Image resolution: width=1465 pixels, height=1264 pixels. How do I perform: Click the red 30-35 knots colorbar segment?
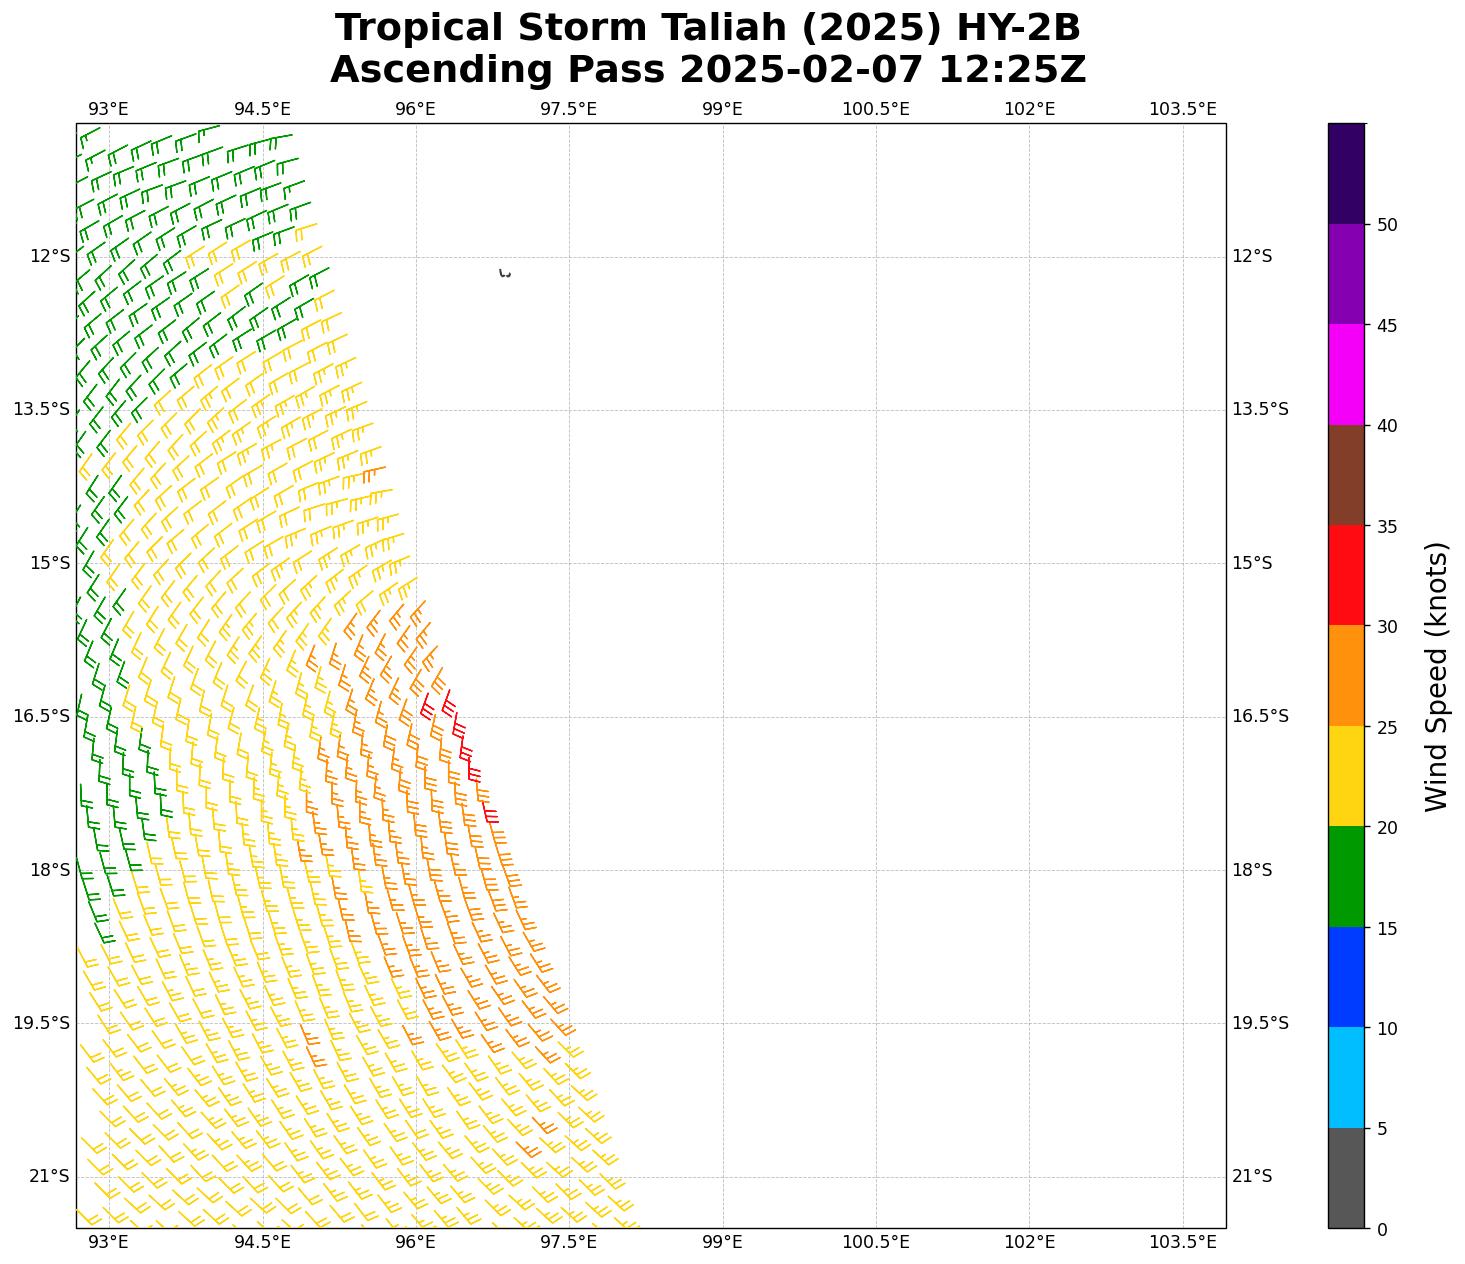(1346, 575)
